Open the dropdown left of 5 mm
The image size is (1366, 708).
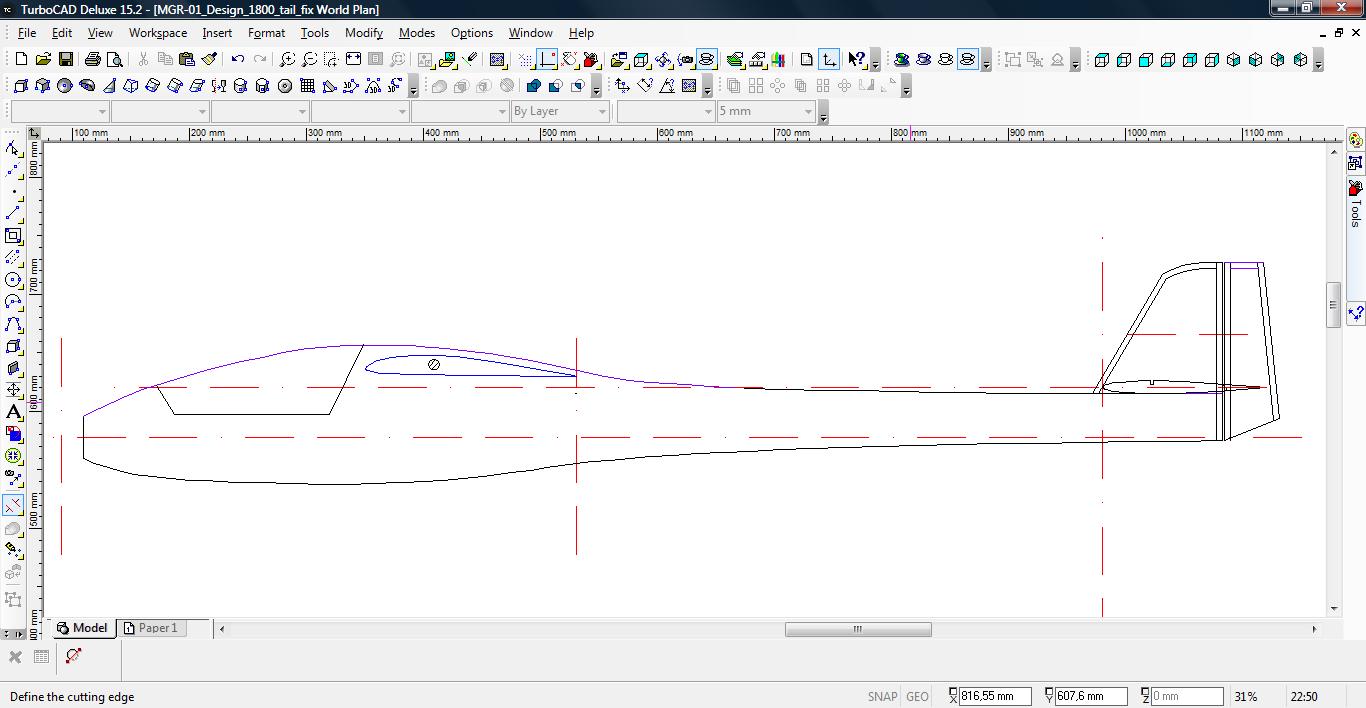pyautogui.click(x=666, y=111)
